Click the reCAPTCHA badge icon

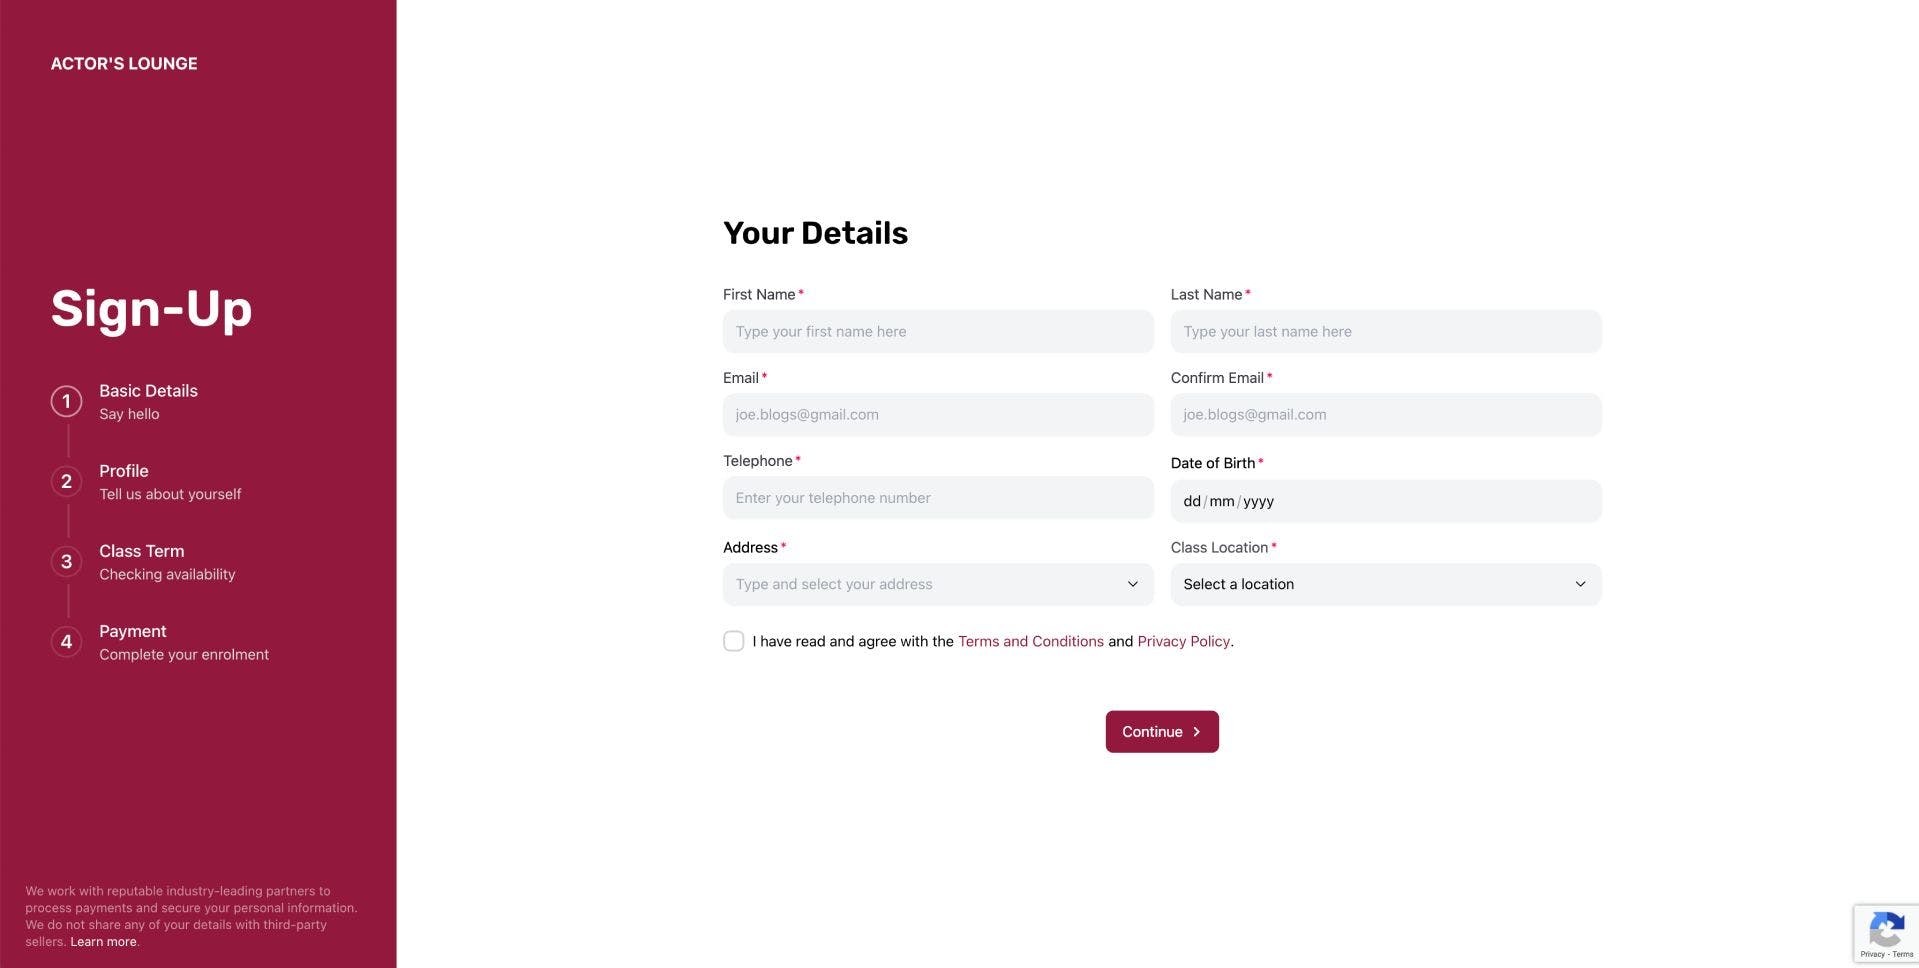1886,931
